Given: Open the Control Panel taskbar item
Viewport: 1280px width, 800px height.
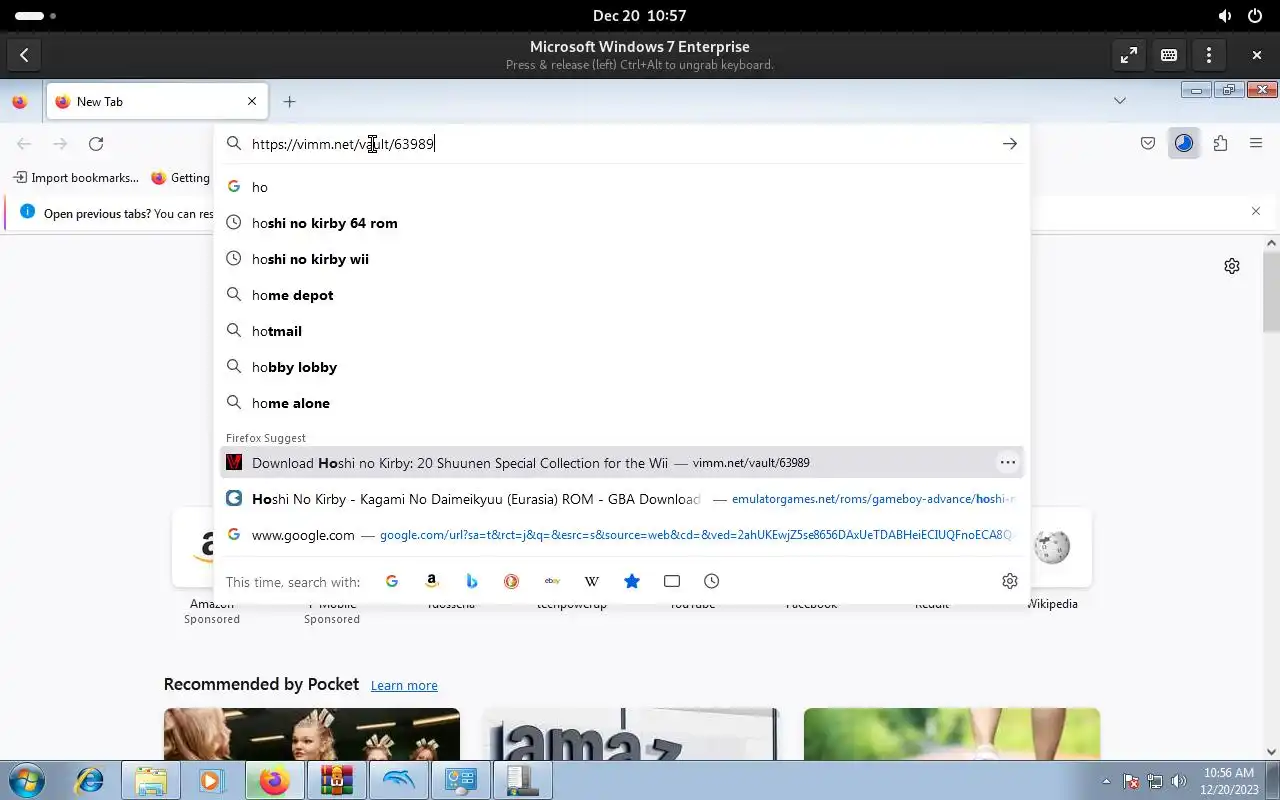Looking at the screenshot, I should (x=460, y=780).
